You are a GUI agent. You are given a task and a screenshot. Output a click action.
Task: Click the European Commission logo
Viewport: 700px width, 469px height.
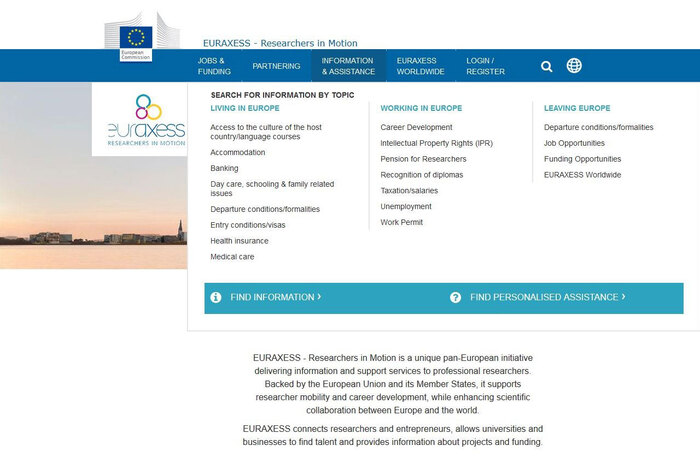pos(142,37)
